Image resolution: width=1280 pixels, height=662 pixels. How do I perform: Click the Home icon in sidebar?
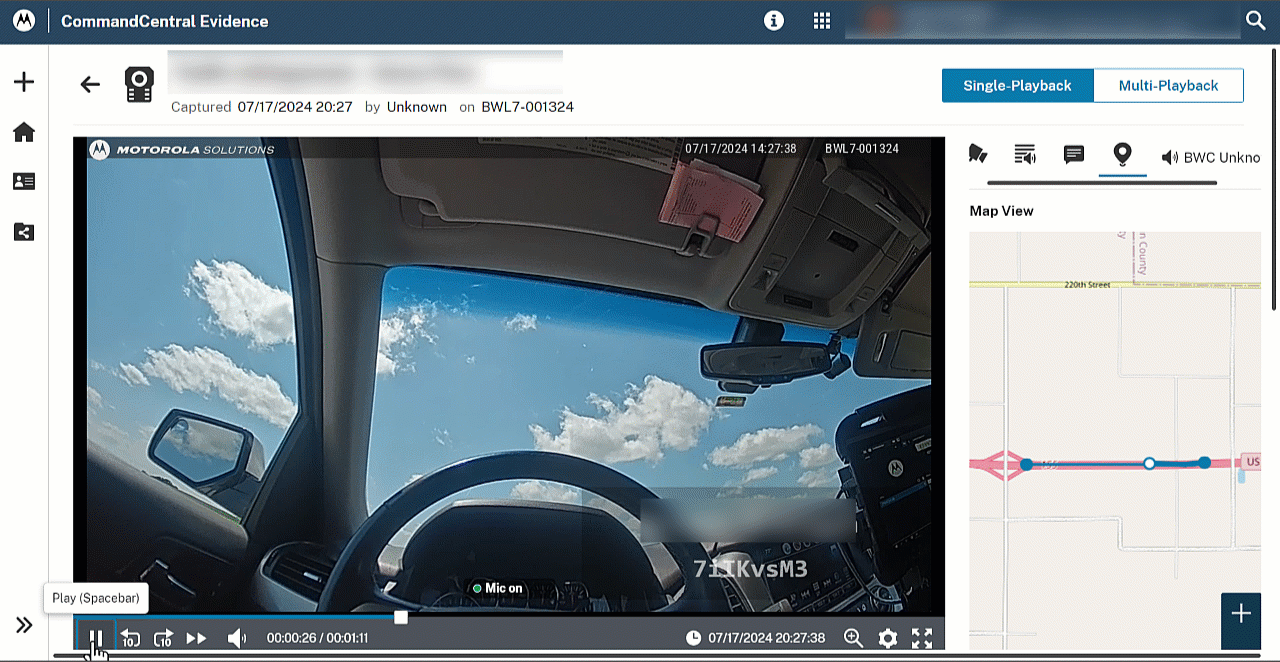coord(24,132)
